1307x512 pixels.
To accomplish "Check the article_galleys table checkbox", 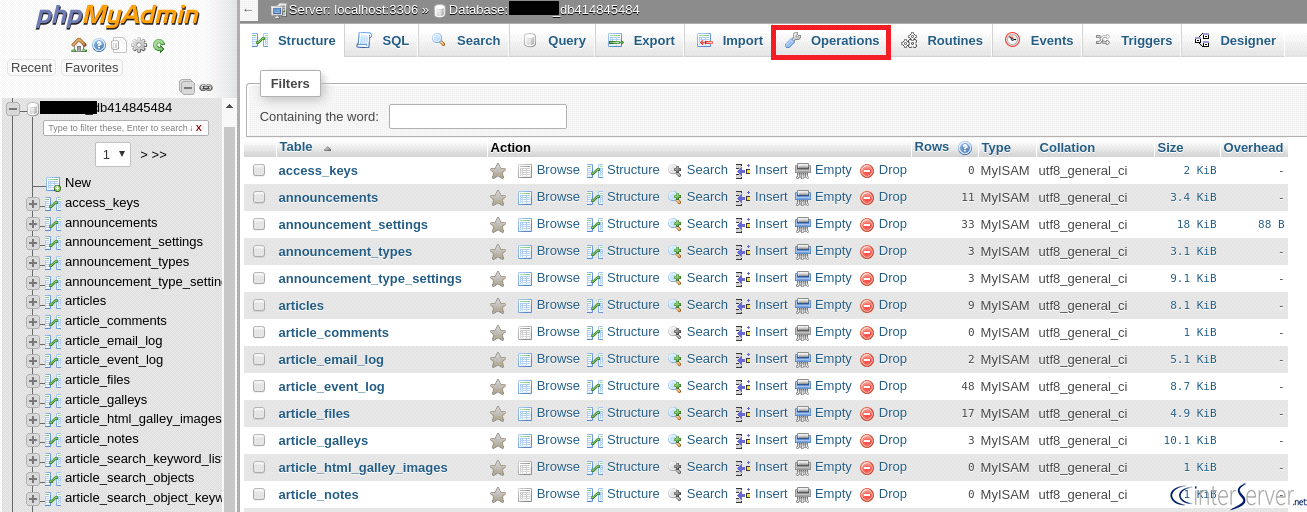I will coord(259,441).
